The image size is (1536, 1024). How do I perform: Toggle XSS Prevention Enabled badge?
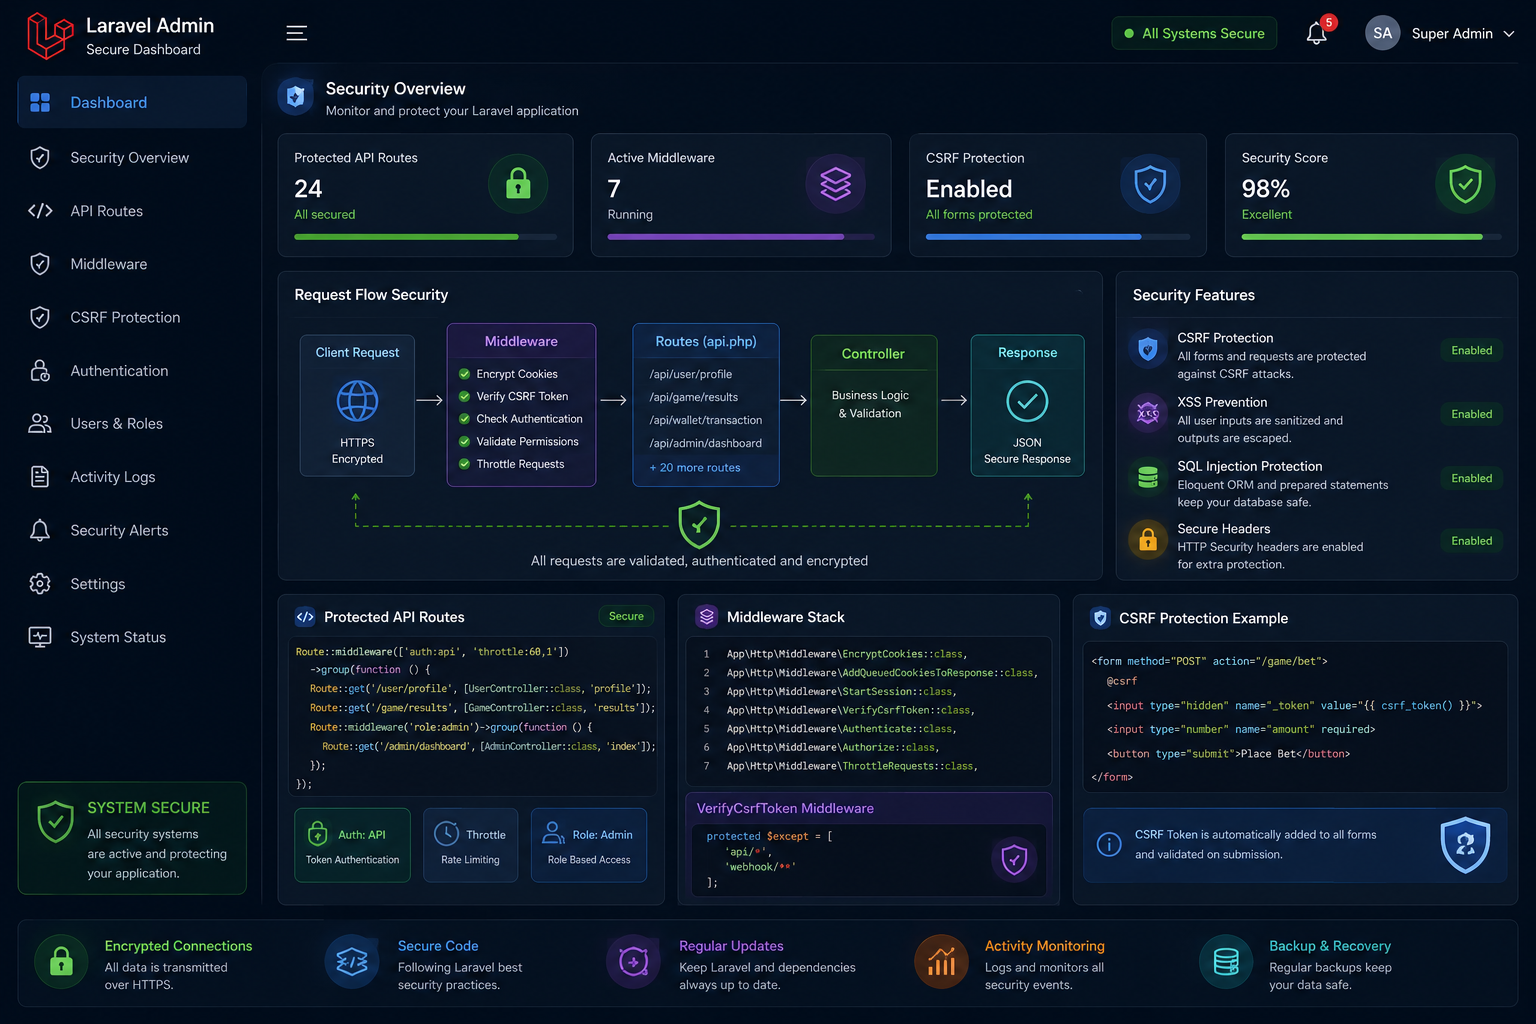pyautogui.click(x=1471, y=414)
